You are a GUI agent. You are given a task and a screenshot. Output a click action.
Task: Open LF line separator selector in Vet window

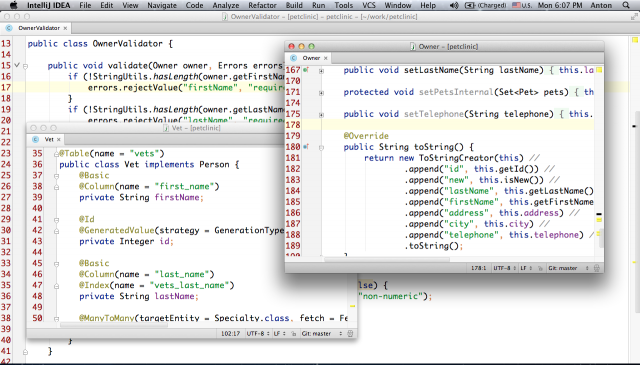click(x=279, y=334)
